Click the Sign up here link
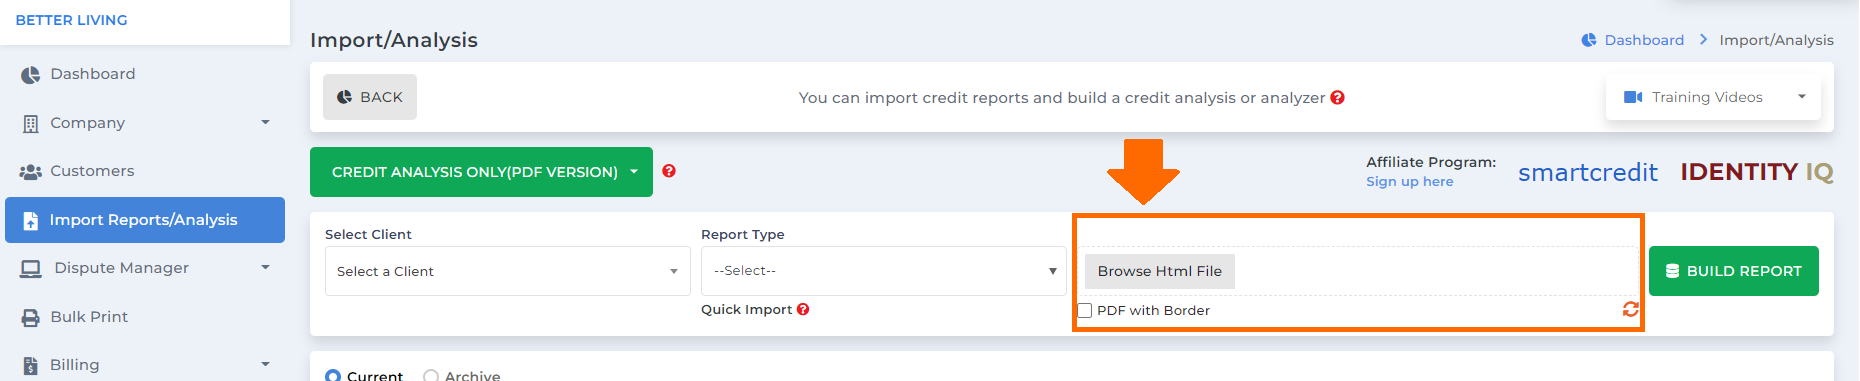 (x=1410, y=181)
